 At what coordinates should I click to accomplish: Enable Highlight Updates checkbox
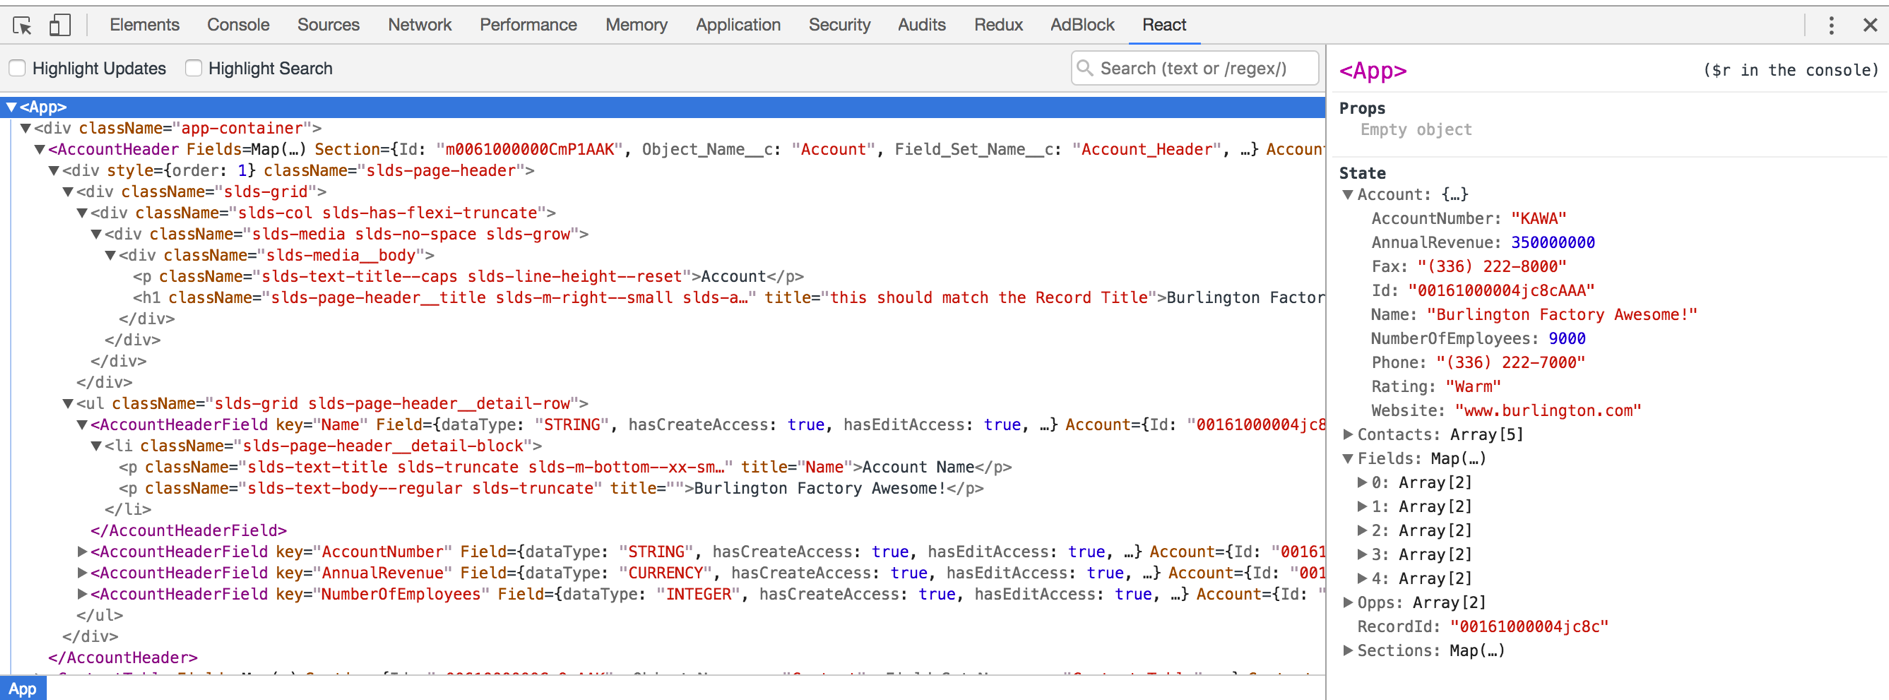[x=17, y=68]
